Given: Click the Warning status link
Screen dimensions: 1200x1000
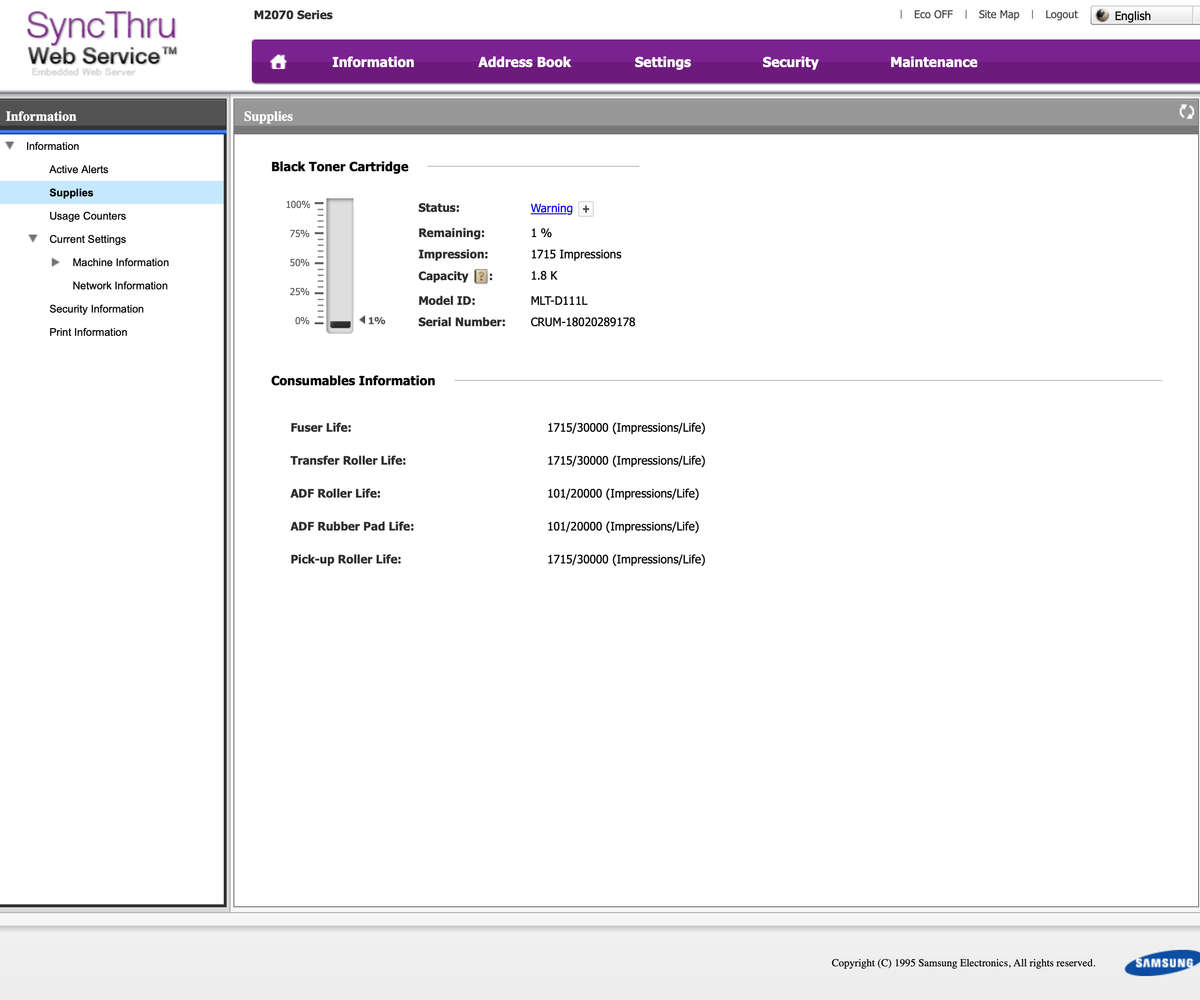Looking at the screenshot, I should click(x=551, y=208).
